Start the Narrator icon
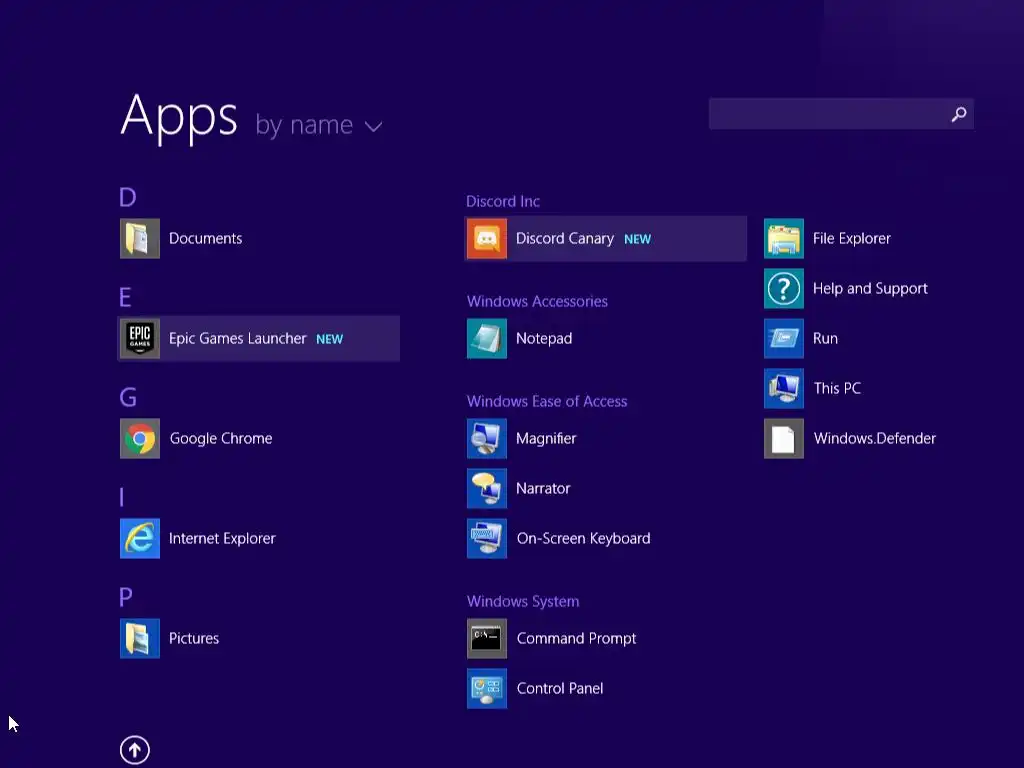Screen dimensions: 1024x768 [x=487, y=488]
